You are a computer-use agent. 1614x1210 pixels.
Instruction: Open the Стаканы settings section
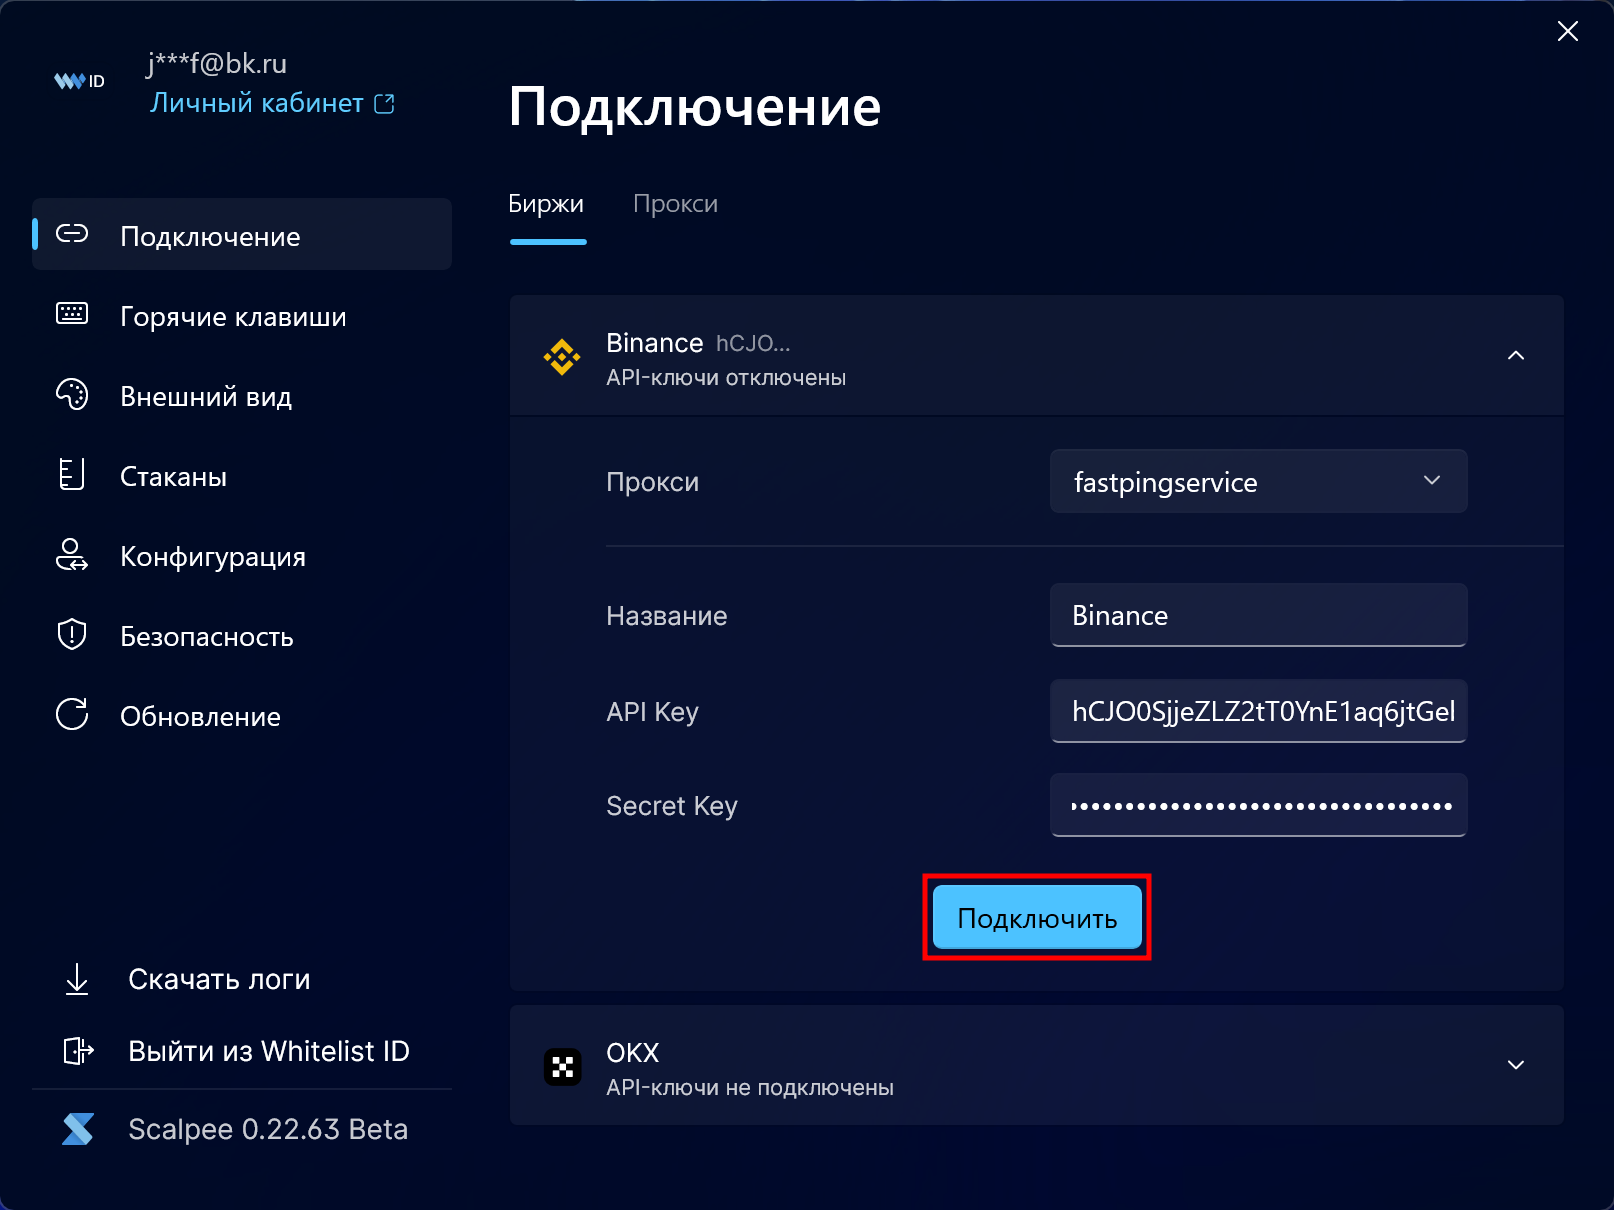173,477
